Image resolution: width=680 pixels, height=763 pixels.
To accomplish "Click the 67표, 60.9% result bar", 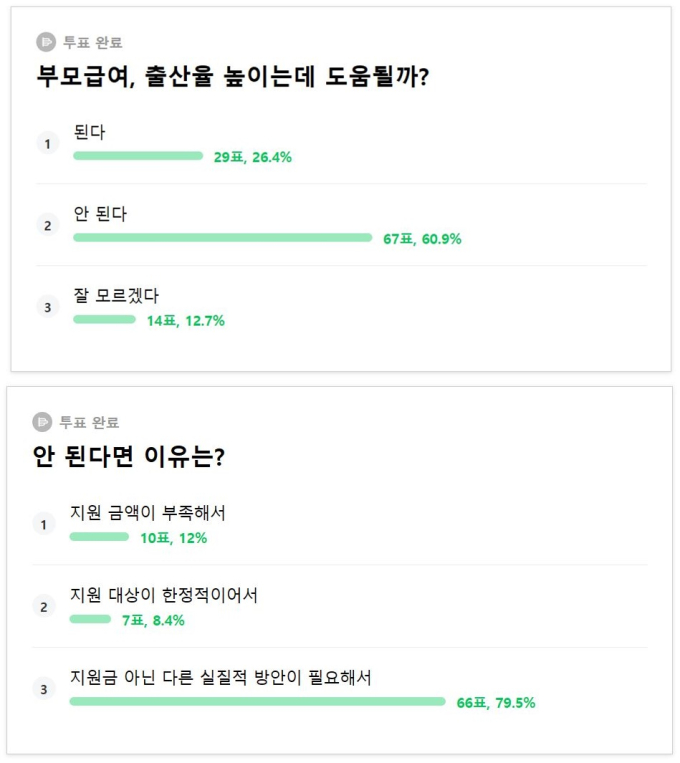I will pyautogui.click(x=222, y=237).
